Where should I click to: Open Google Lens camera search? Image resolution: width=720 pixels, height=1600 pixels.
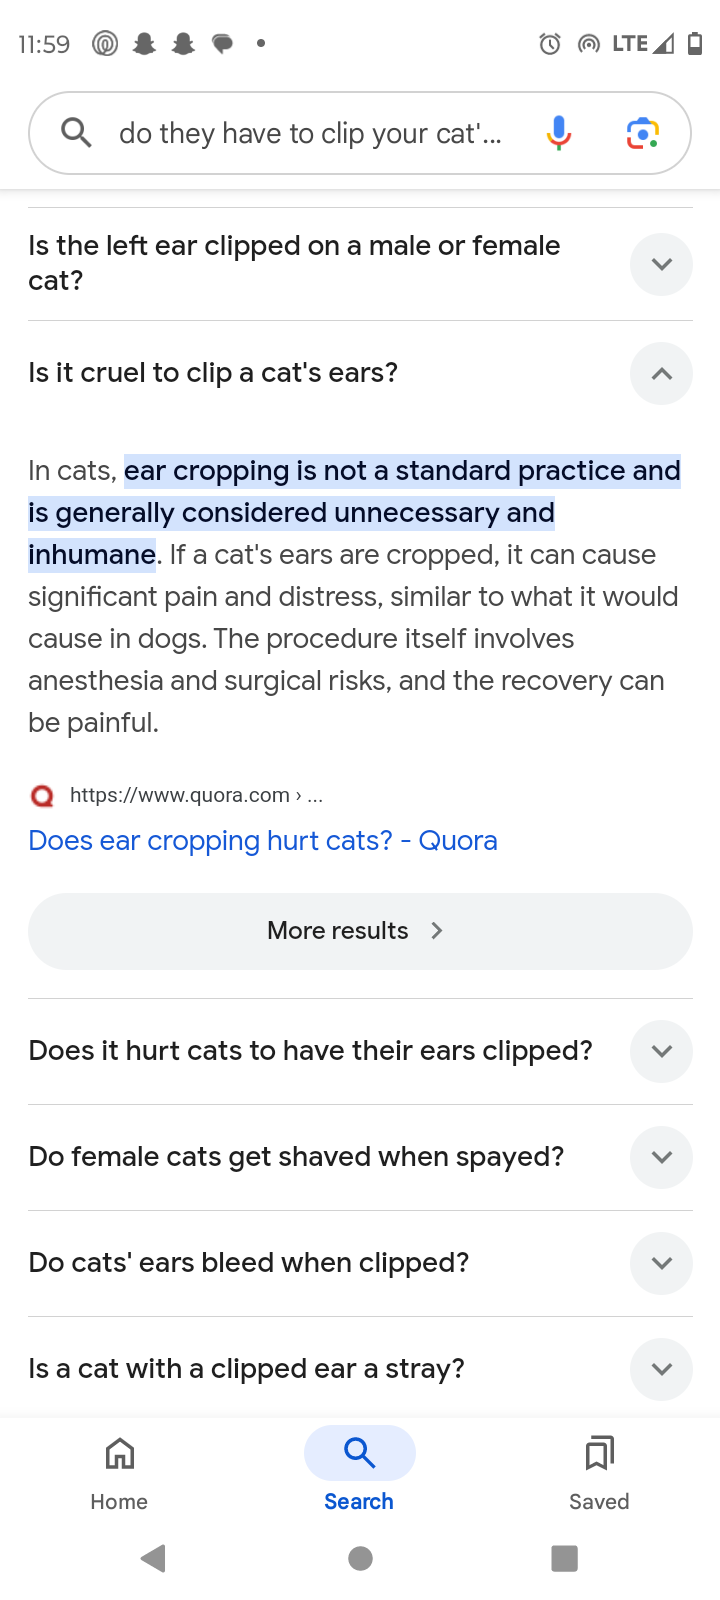[642, 133]
